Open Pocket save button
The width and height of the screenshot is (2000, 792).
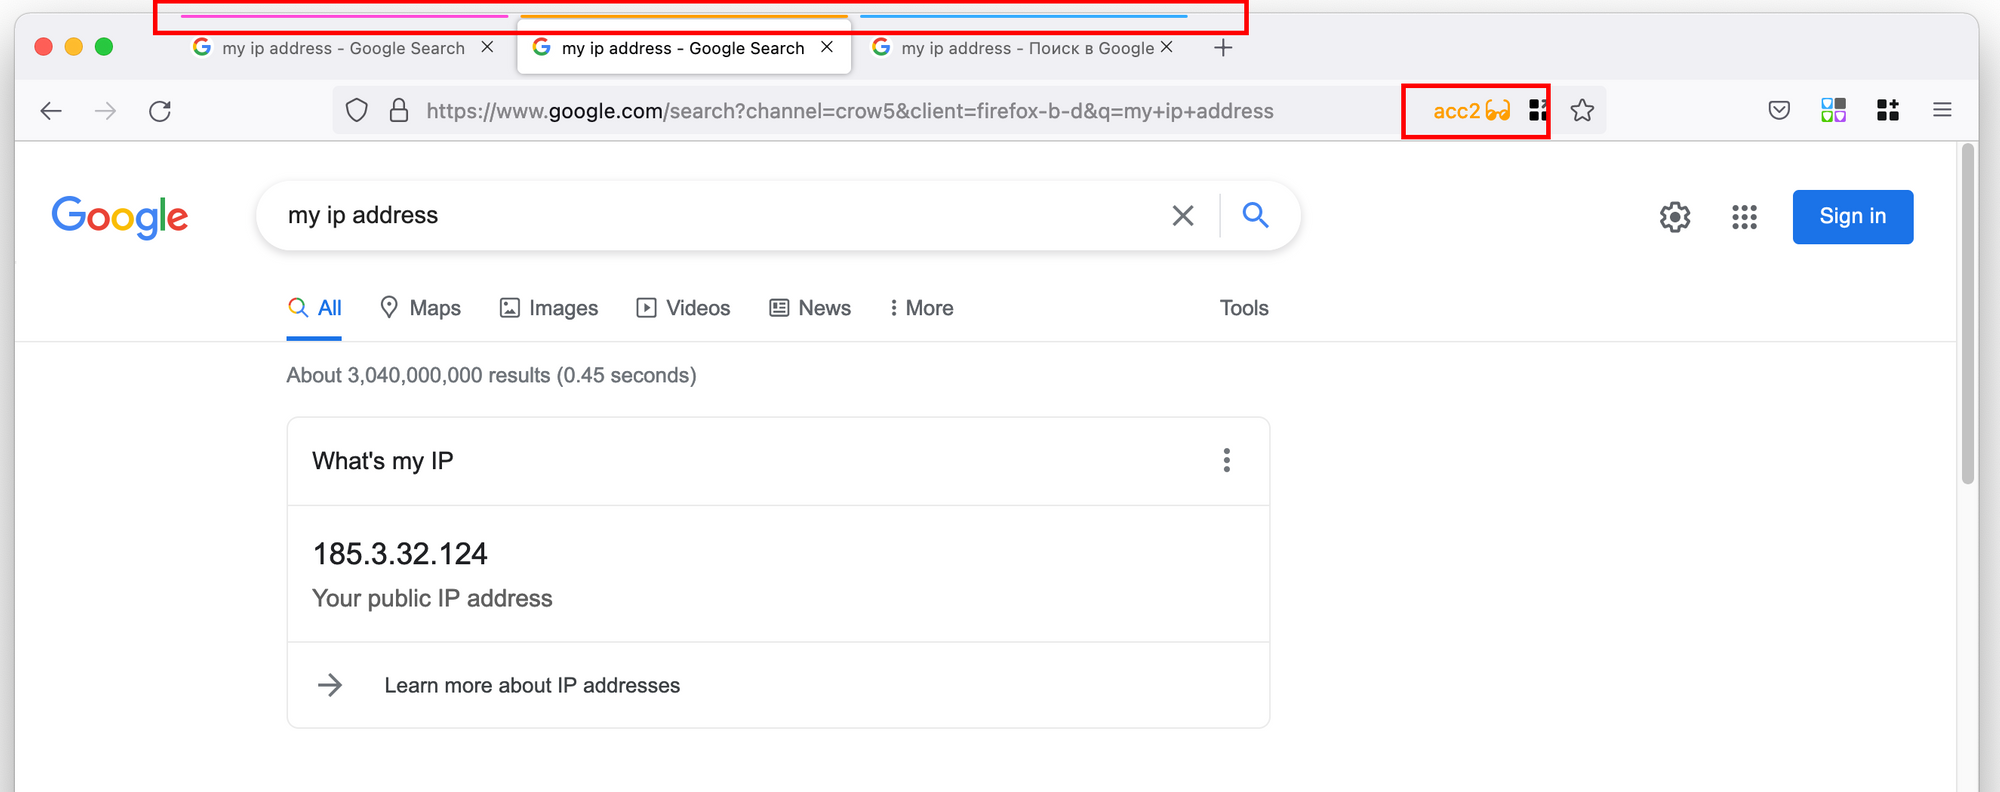pyautogui.click(x=1779, y=111)
